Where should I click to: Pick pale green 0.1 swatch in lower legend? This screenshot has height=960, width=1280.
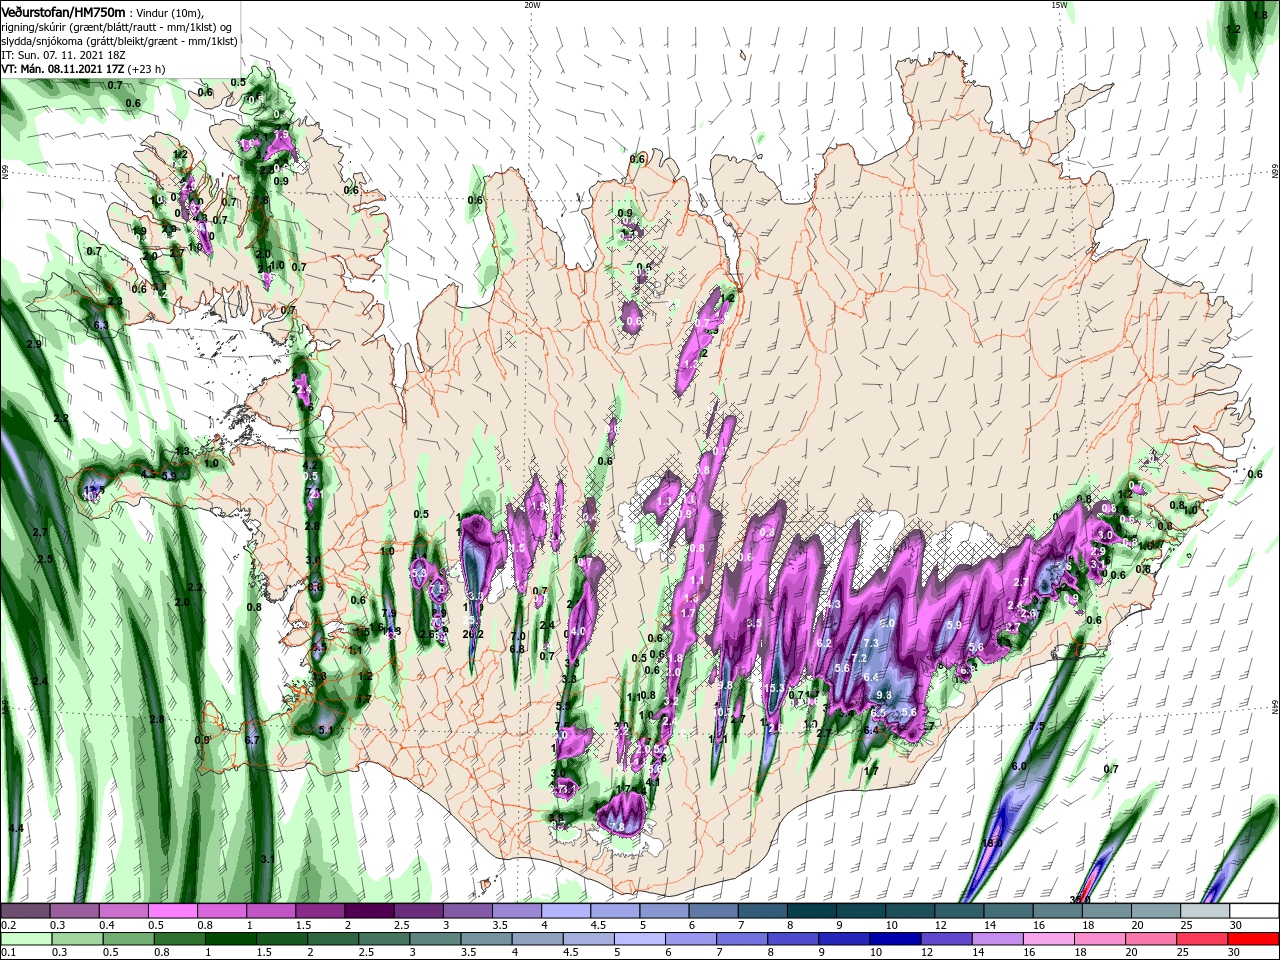coord(25,939)
